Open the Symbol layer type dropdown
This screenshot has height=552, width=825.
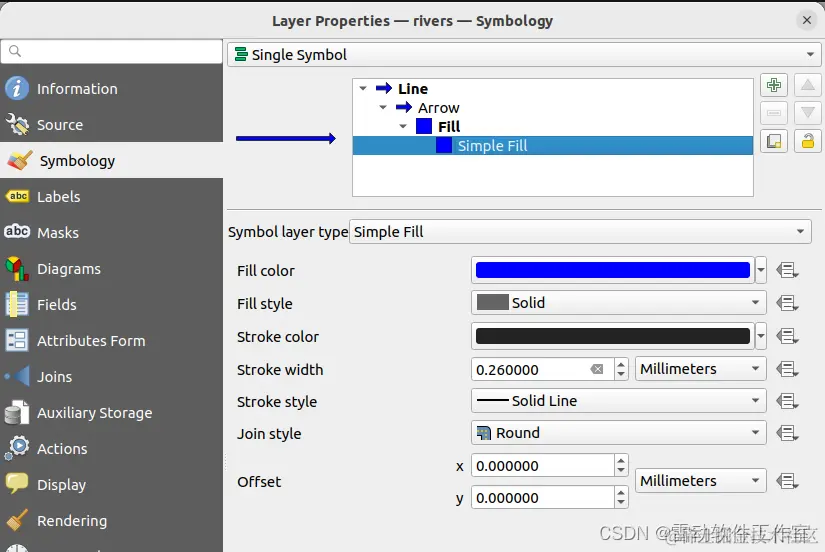[x=580, y=232]
